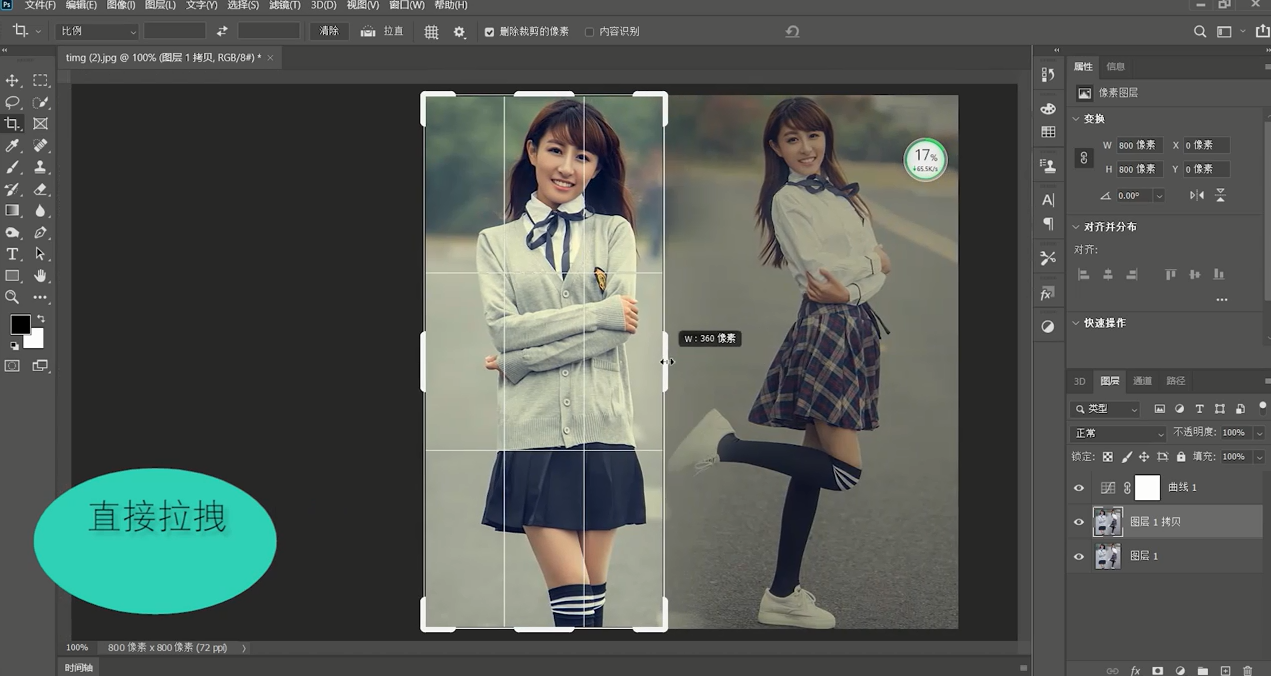Screen dimensions: 1271x676
Task: Select the Spot Healing Brush tool
Action: tap(41, 146)
